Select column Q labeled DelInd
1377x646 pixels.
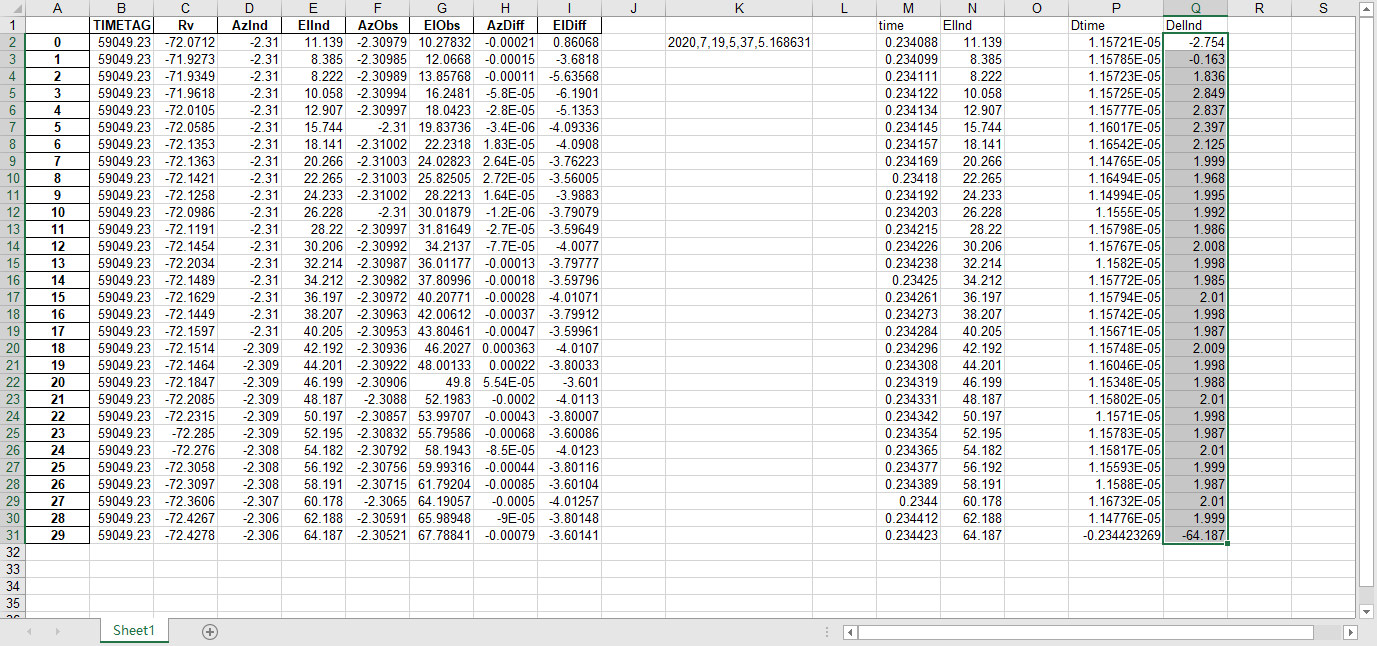[1197, 9]
